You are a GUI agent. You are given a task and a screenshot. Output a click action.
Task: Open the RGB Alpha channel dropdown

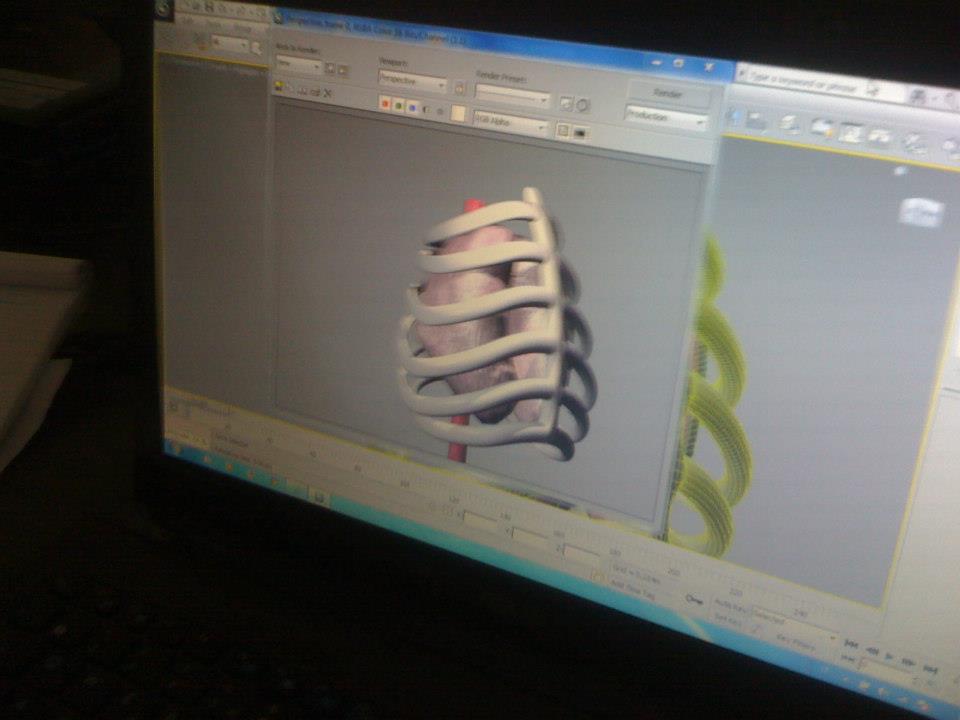pos(511,127)
